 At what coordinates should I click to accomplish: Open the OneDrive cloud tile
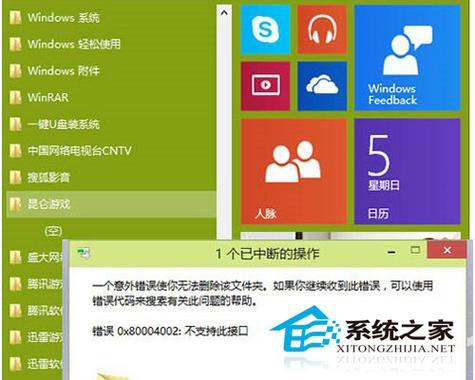click(322, 86)
